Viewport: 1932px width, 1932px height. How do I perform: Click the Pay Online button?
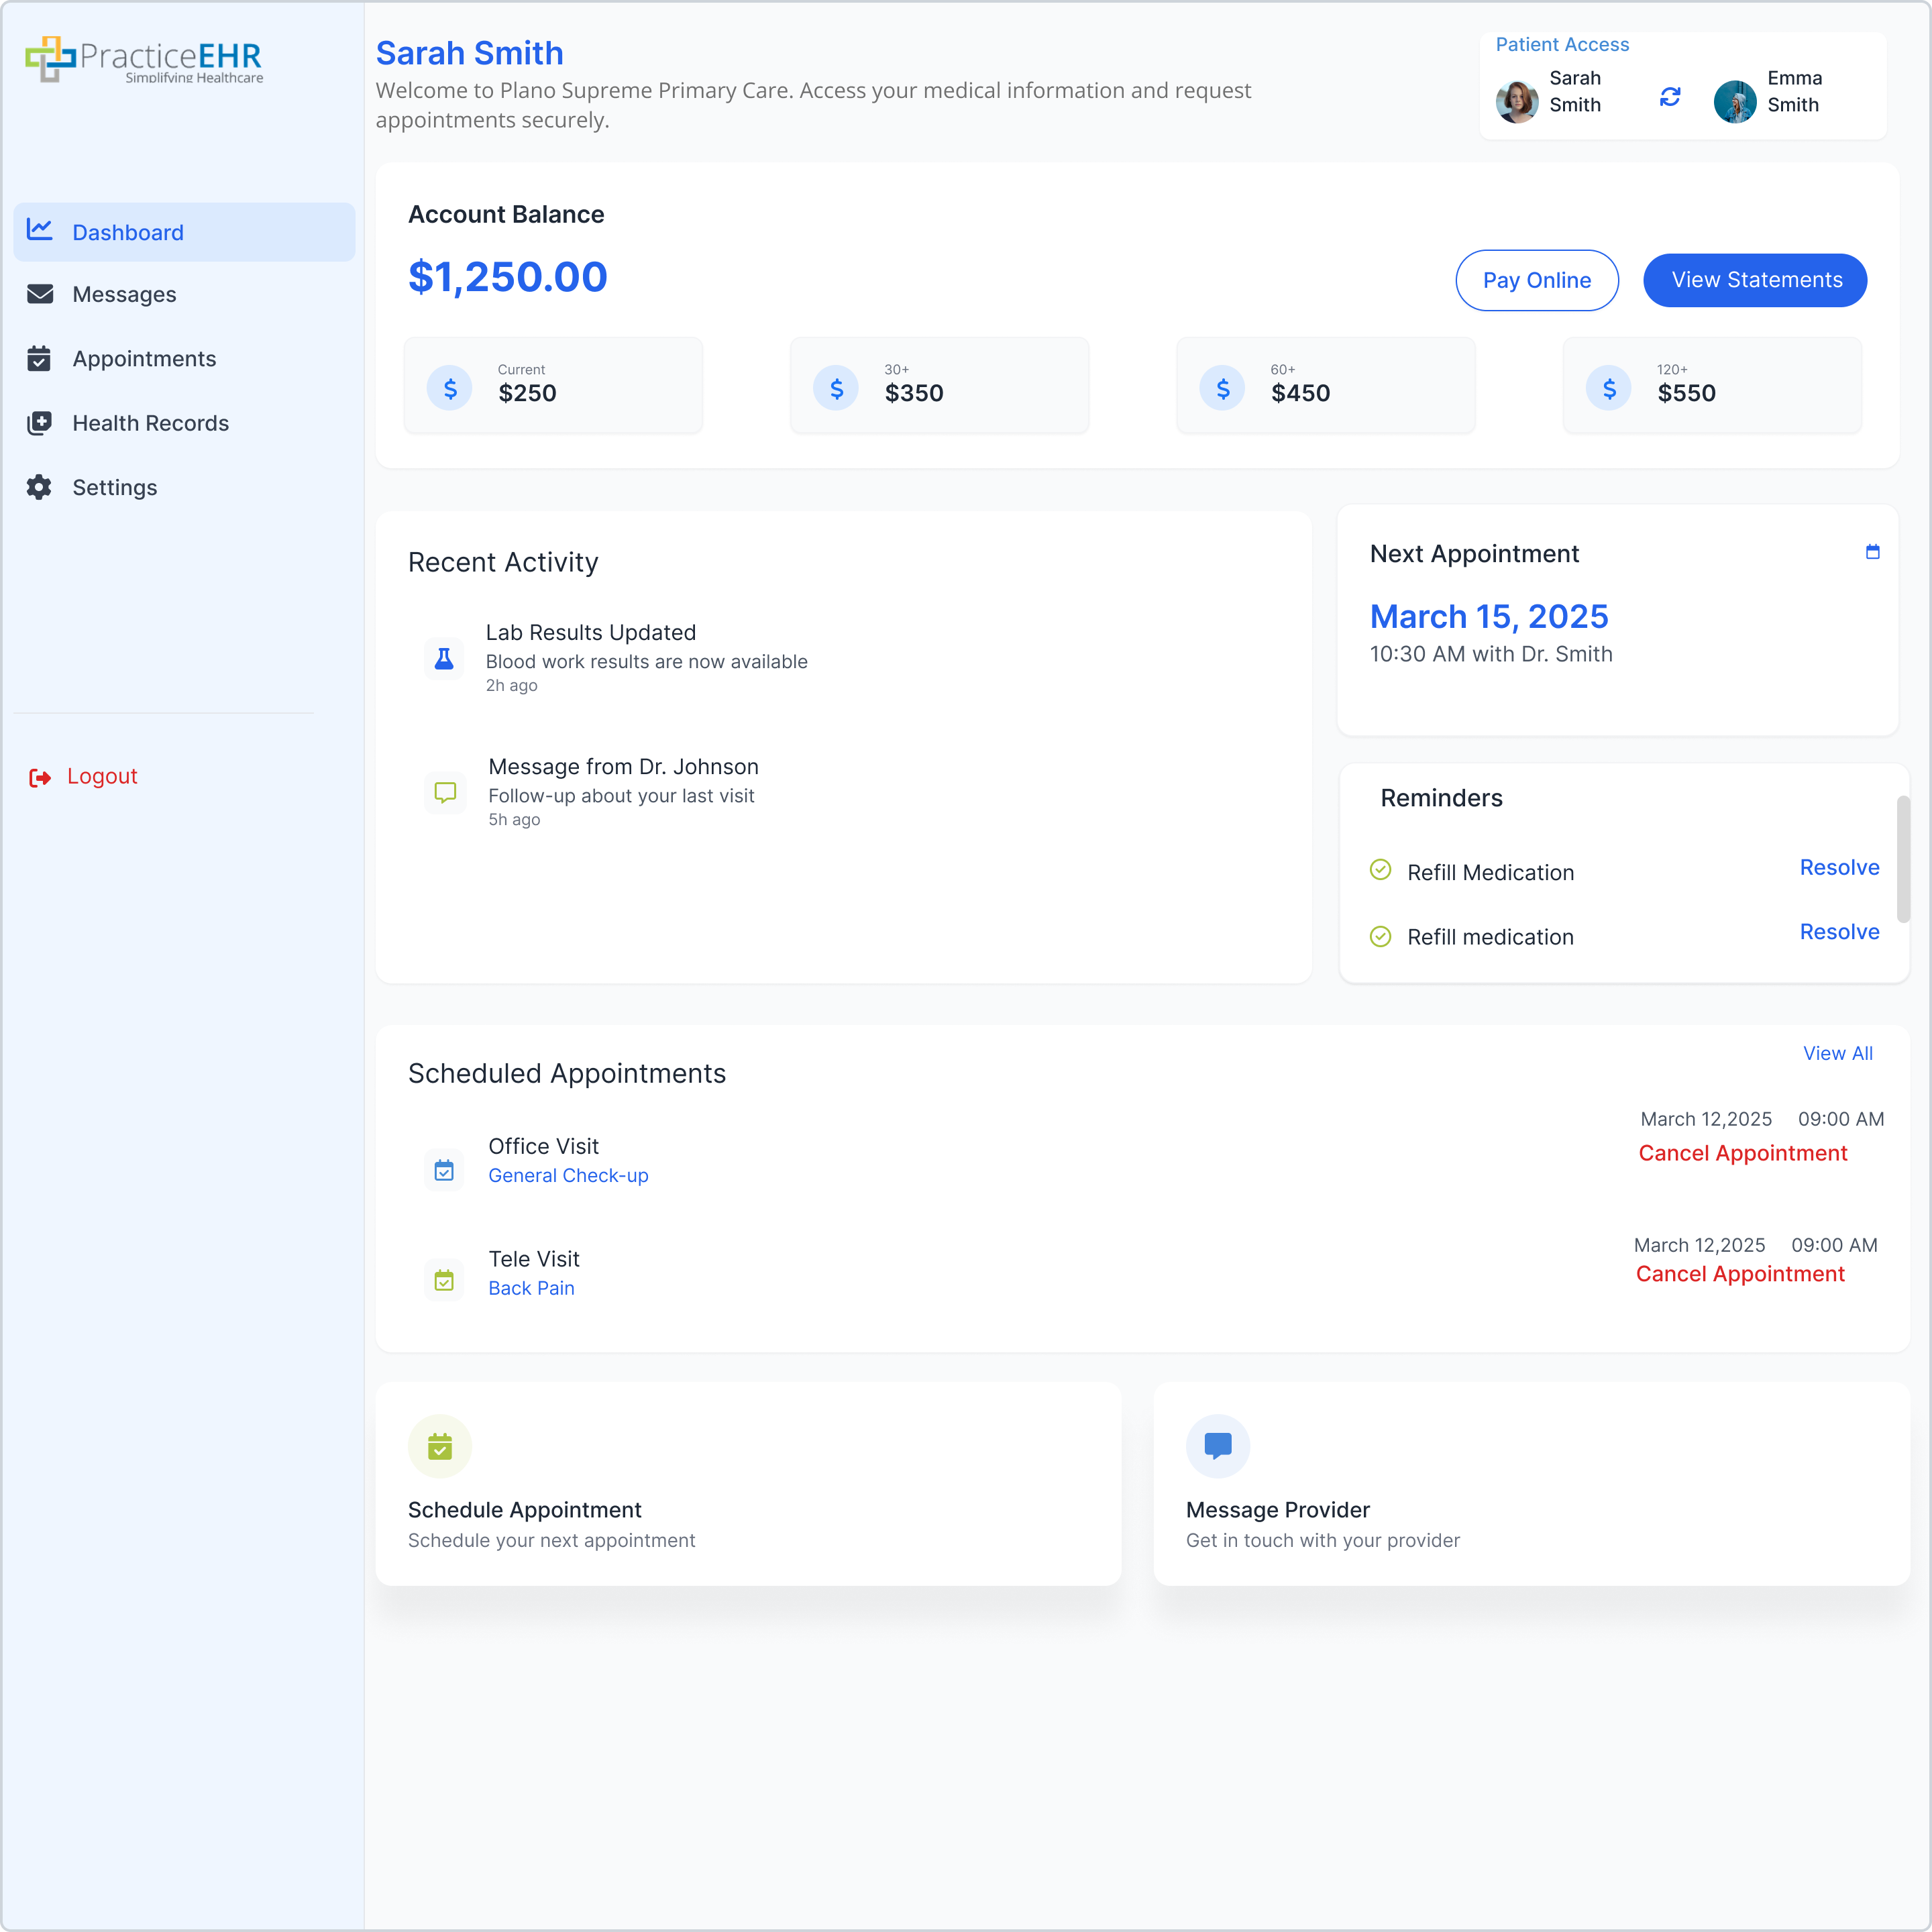click(1537, 280)
